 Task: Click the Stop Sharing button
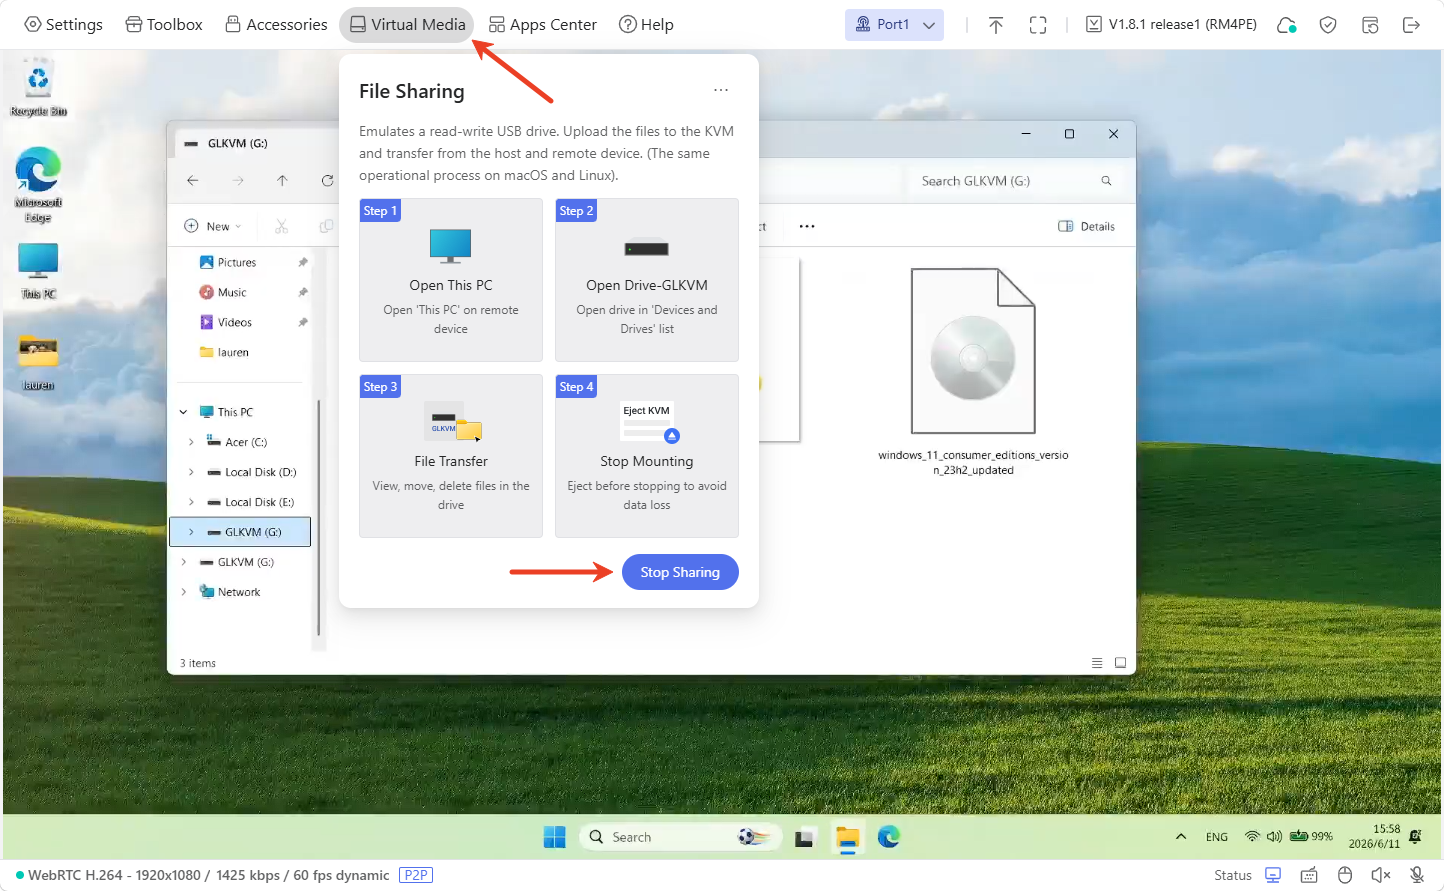click(680, 572)
